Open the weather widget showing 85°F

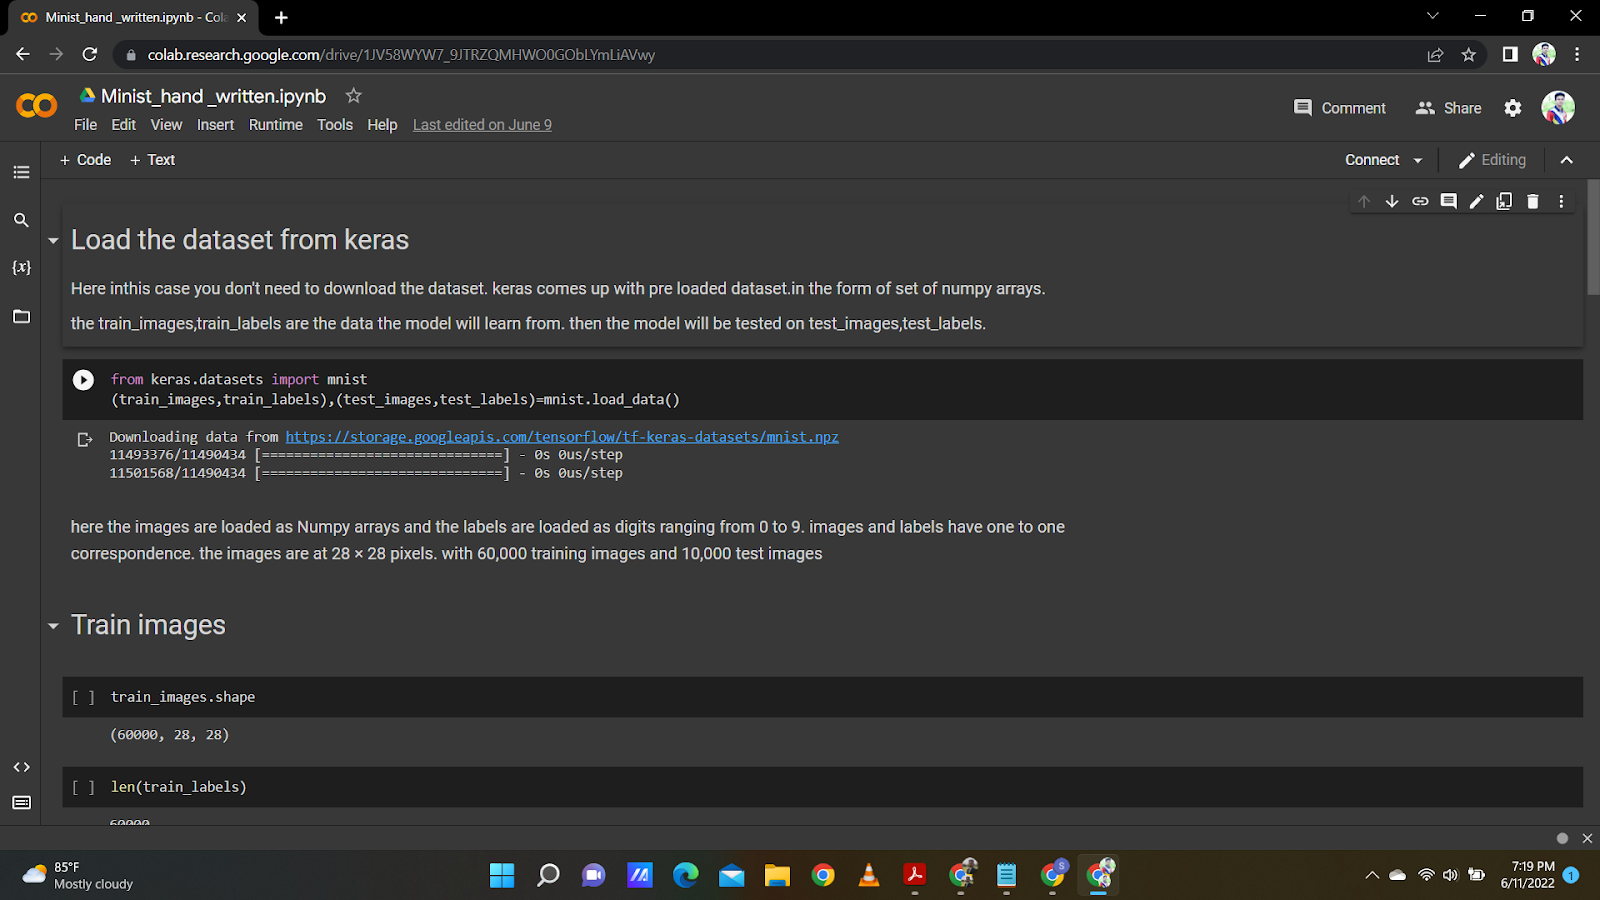78,876
